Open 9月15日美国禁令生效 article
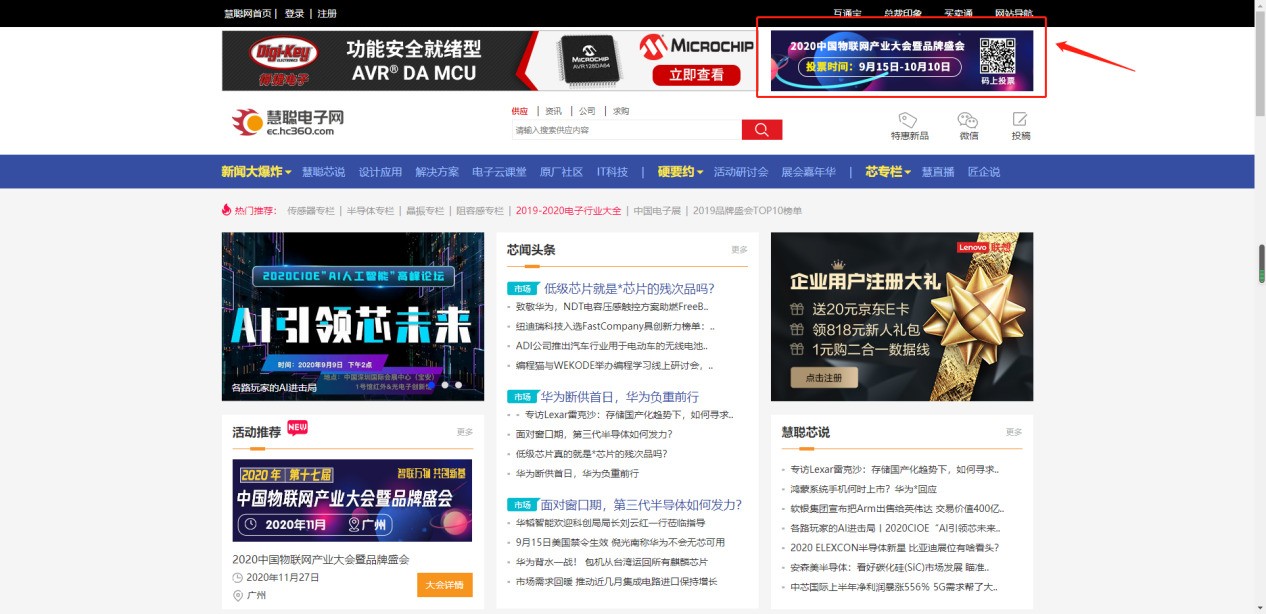 620,542
